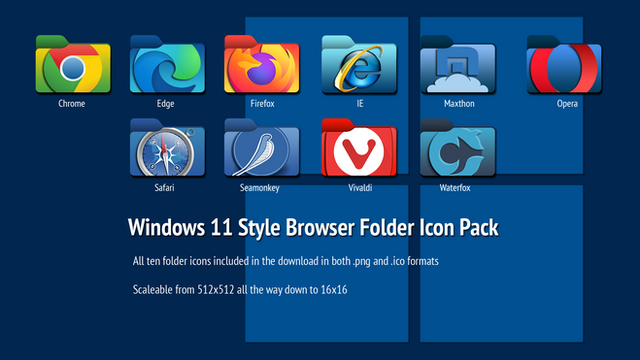Click the "Vivaldi" label text
The width and height of the screenshot is (640, 360).
(360, 188)
